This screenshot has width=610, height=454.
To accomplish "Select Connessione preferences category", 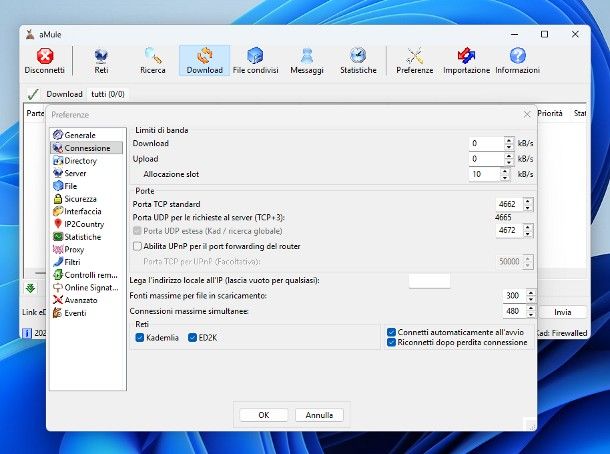I will [88, 148].
